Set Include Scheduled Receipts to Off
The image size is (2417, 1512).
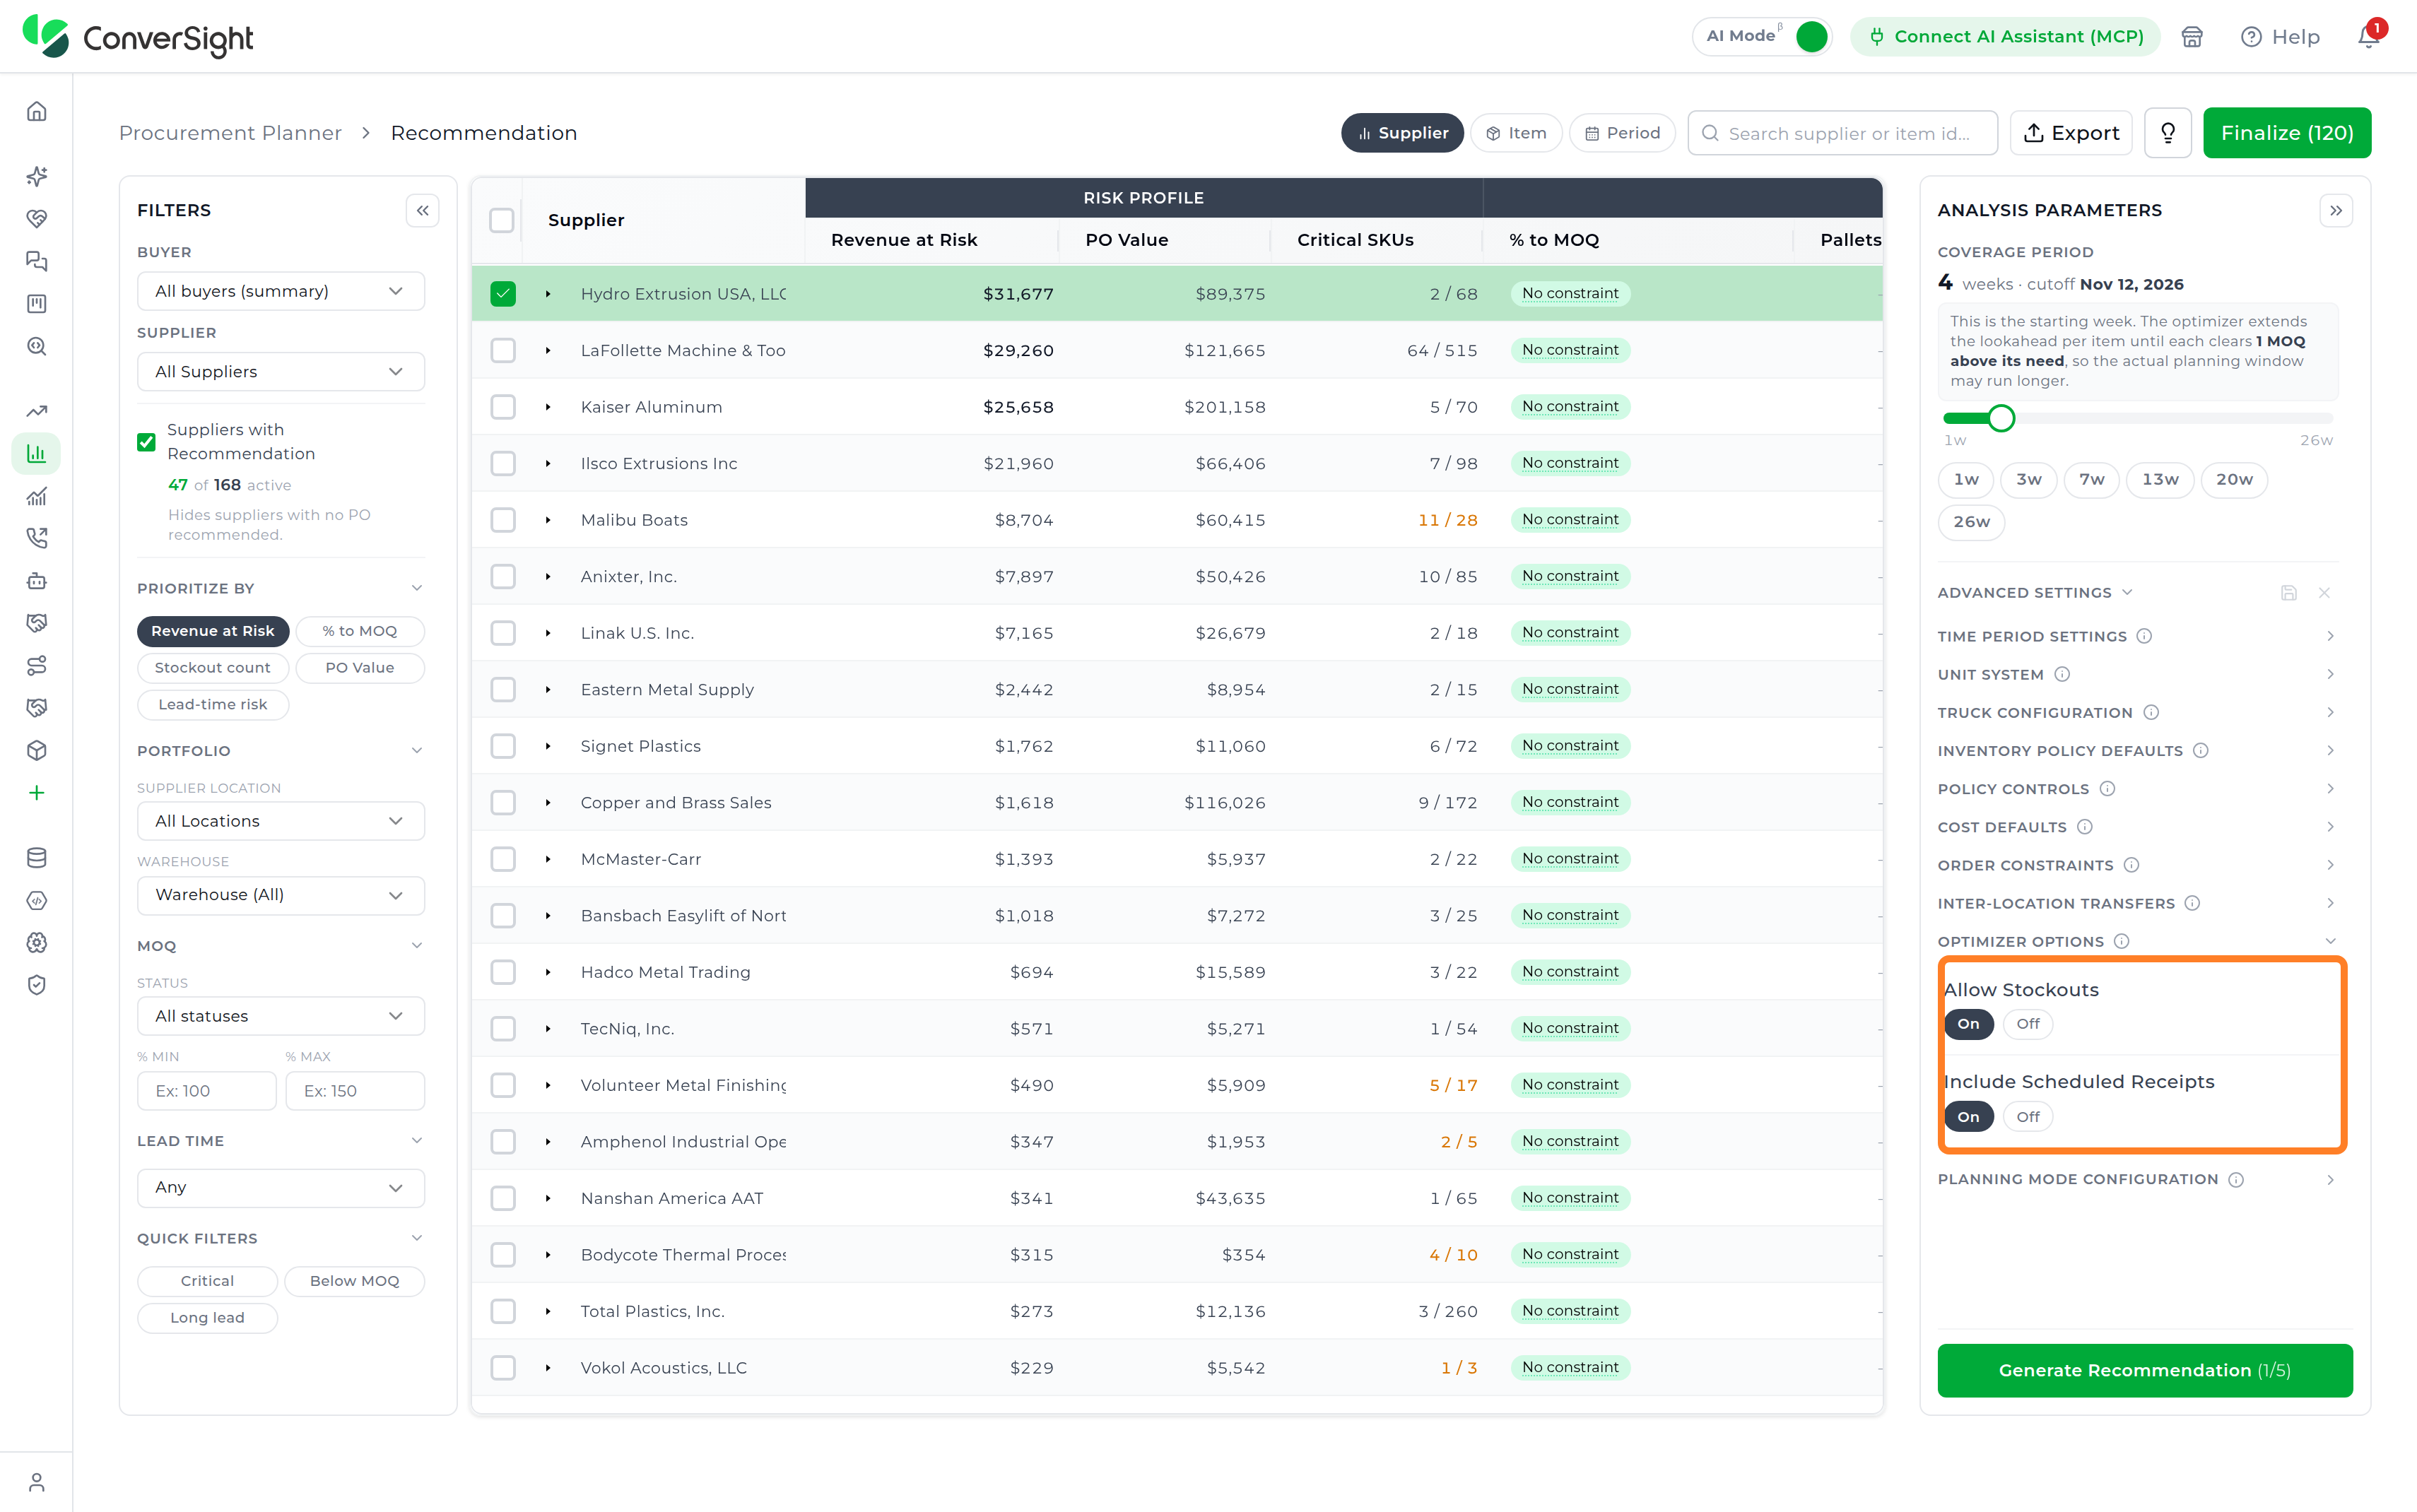(x=2027, y=1117)
